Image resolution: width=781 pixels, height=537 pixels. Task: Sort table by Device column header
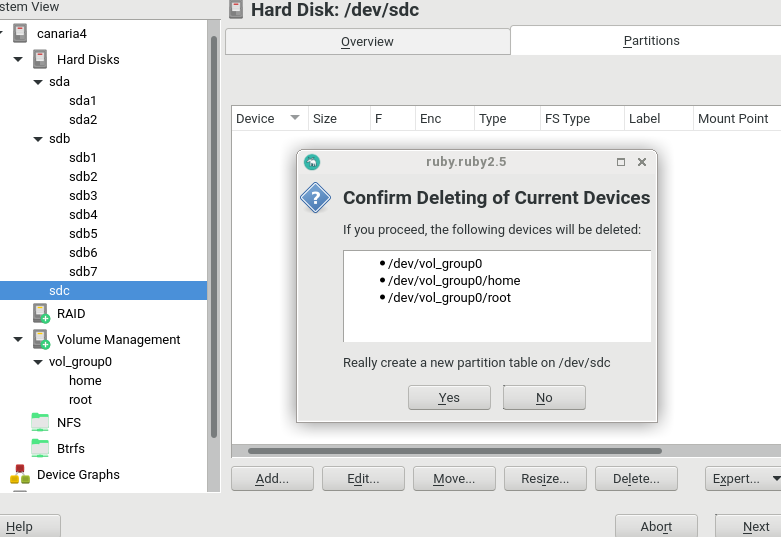pyautogui.click(x=268, y=118)
